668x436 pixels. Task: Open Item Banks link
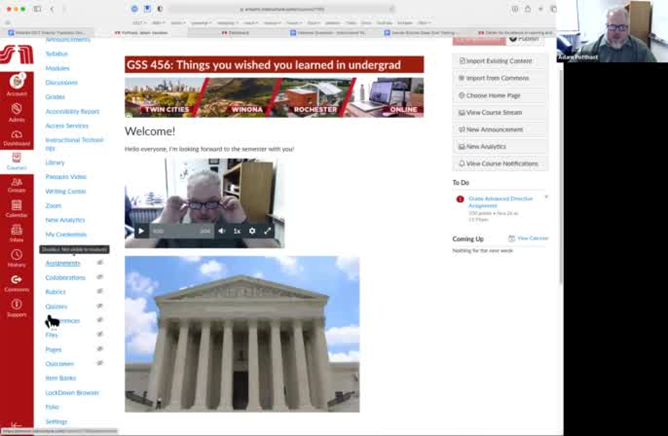(60, 378)
